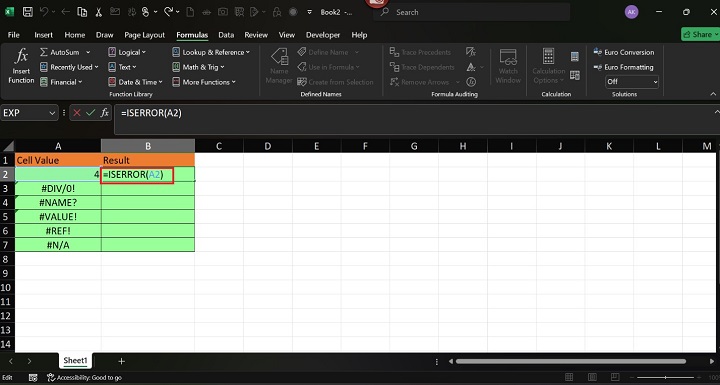This screenshot has height=385, width=720.
Task: Click the Paste clipboard icon in title bar
Action: [x=82, y=12]
